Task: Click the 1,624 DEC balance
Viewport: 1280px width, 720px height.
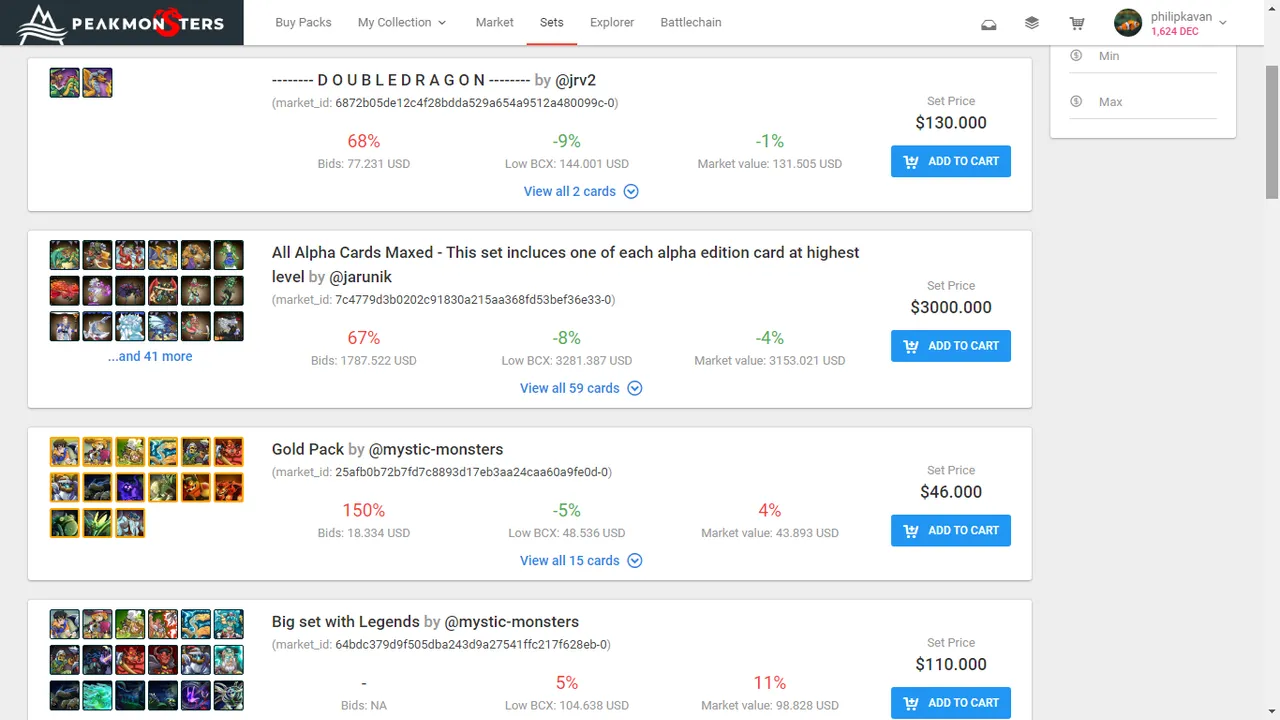Action: point(1175,32)
